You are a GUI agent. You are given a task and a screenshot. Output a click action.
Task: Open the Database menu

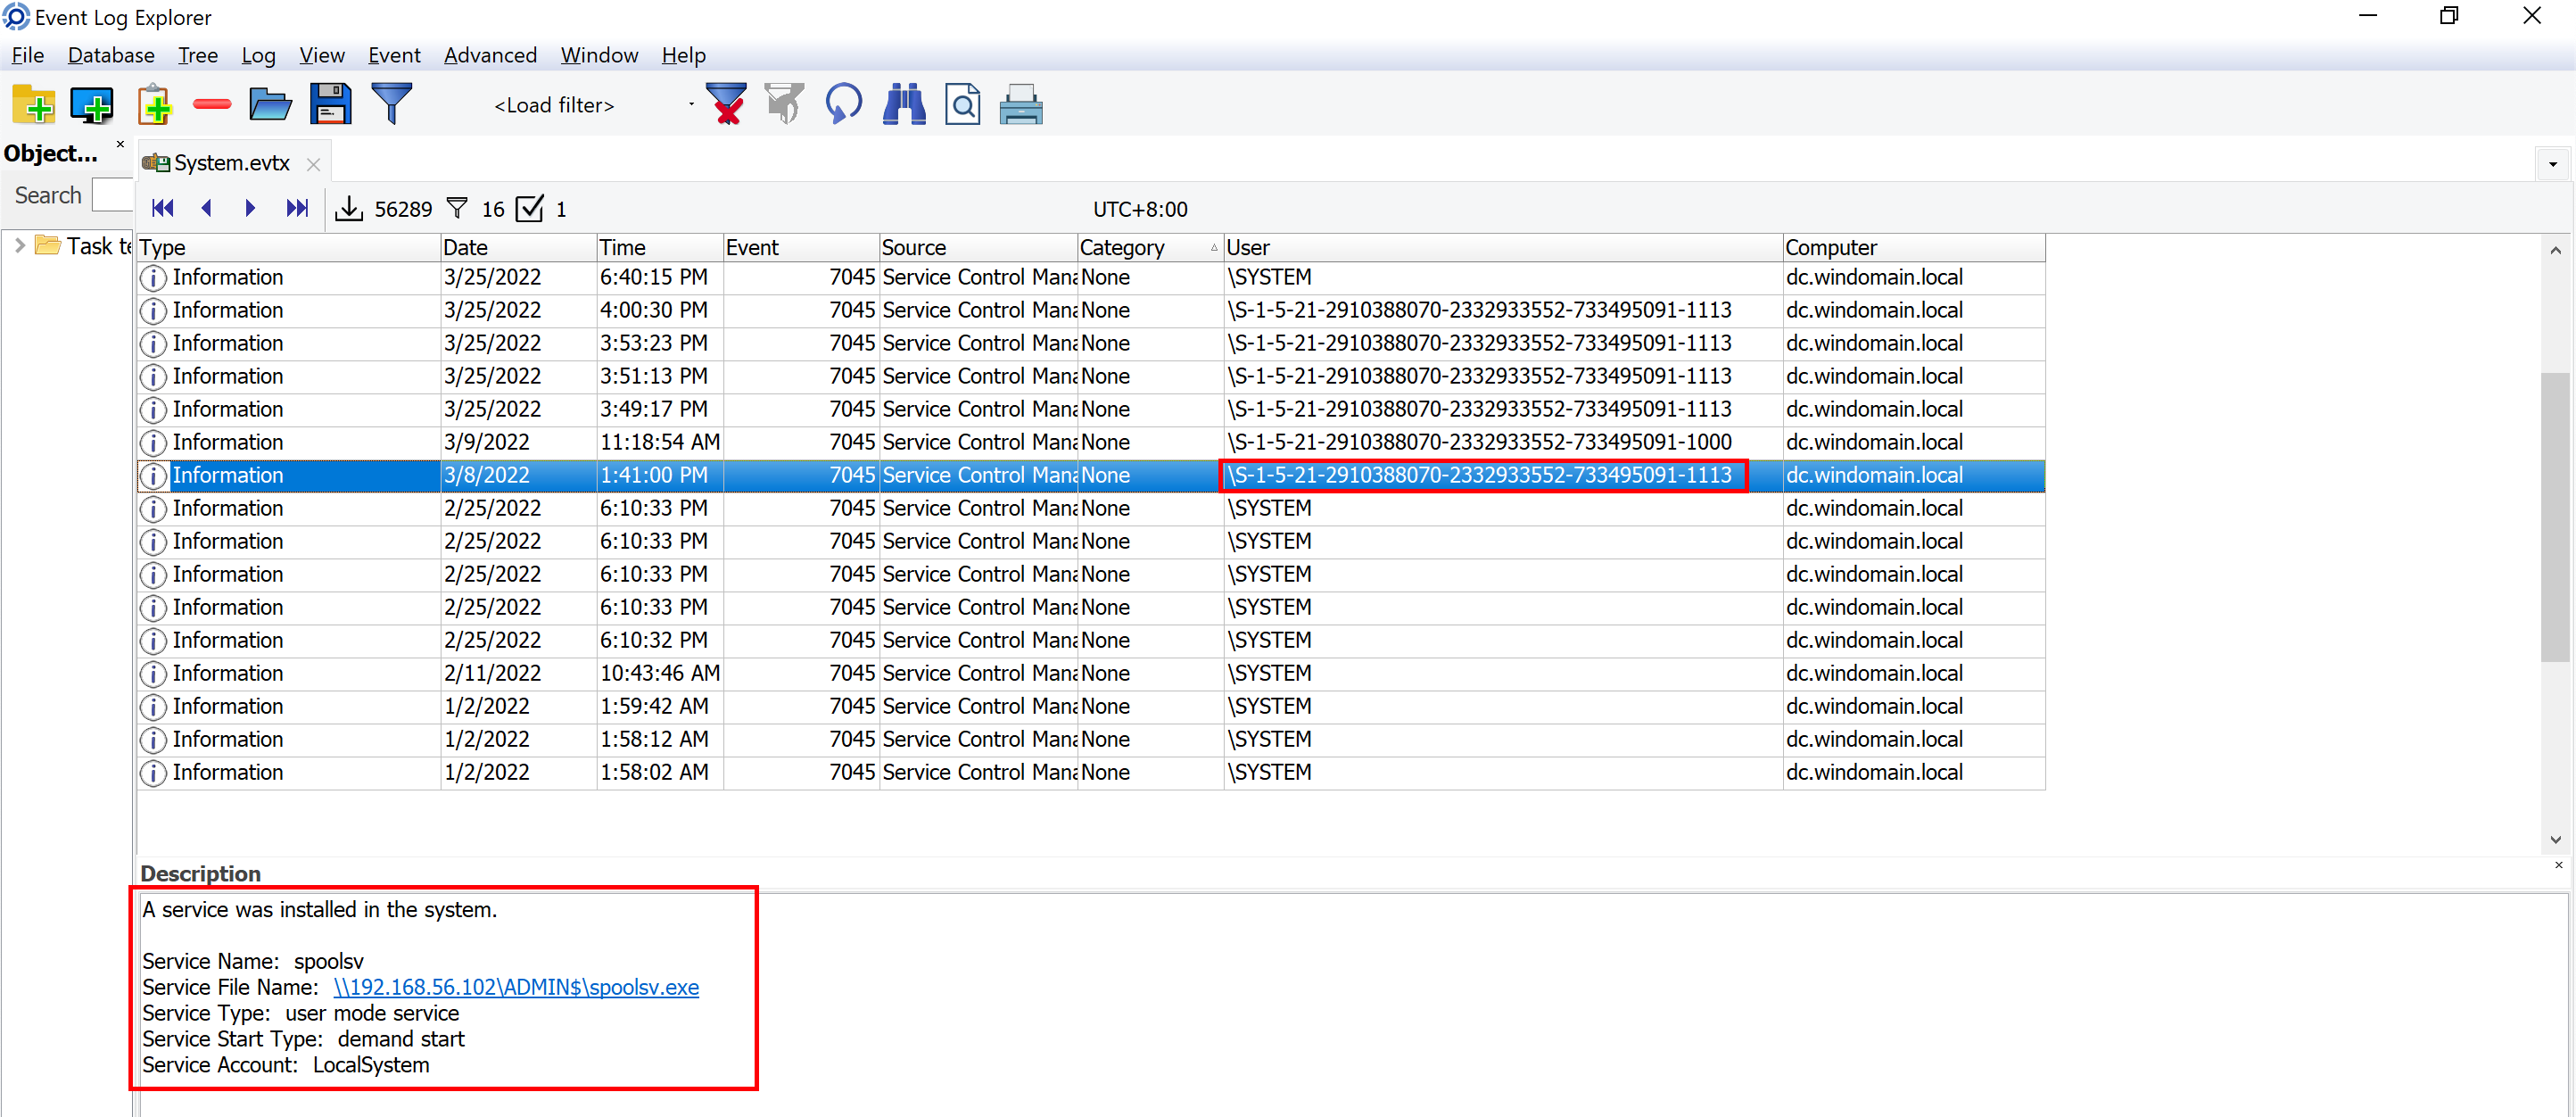click(x=111, y=55)
